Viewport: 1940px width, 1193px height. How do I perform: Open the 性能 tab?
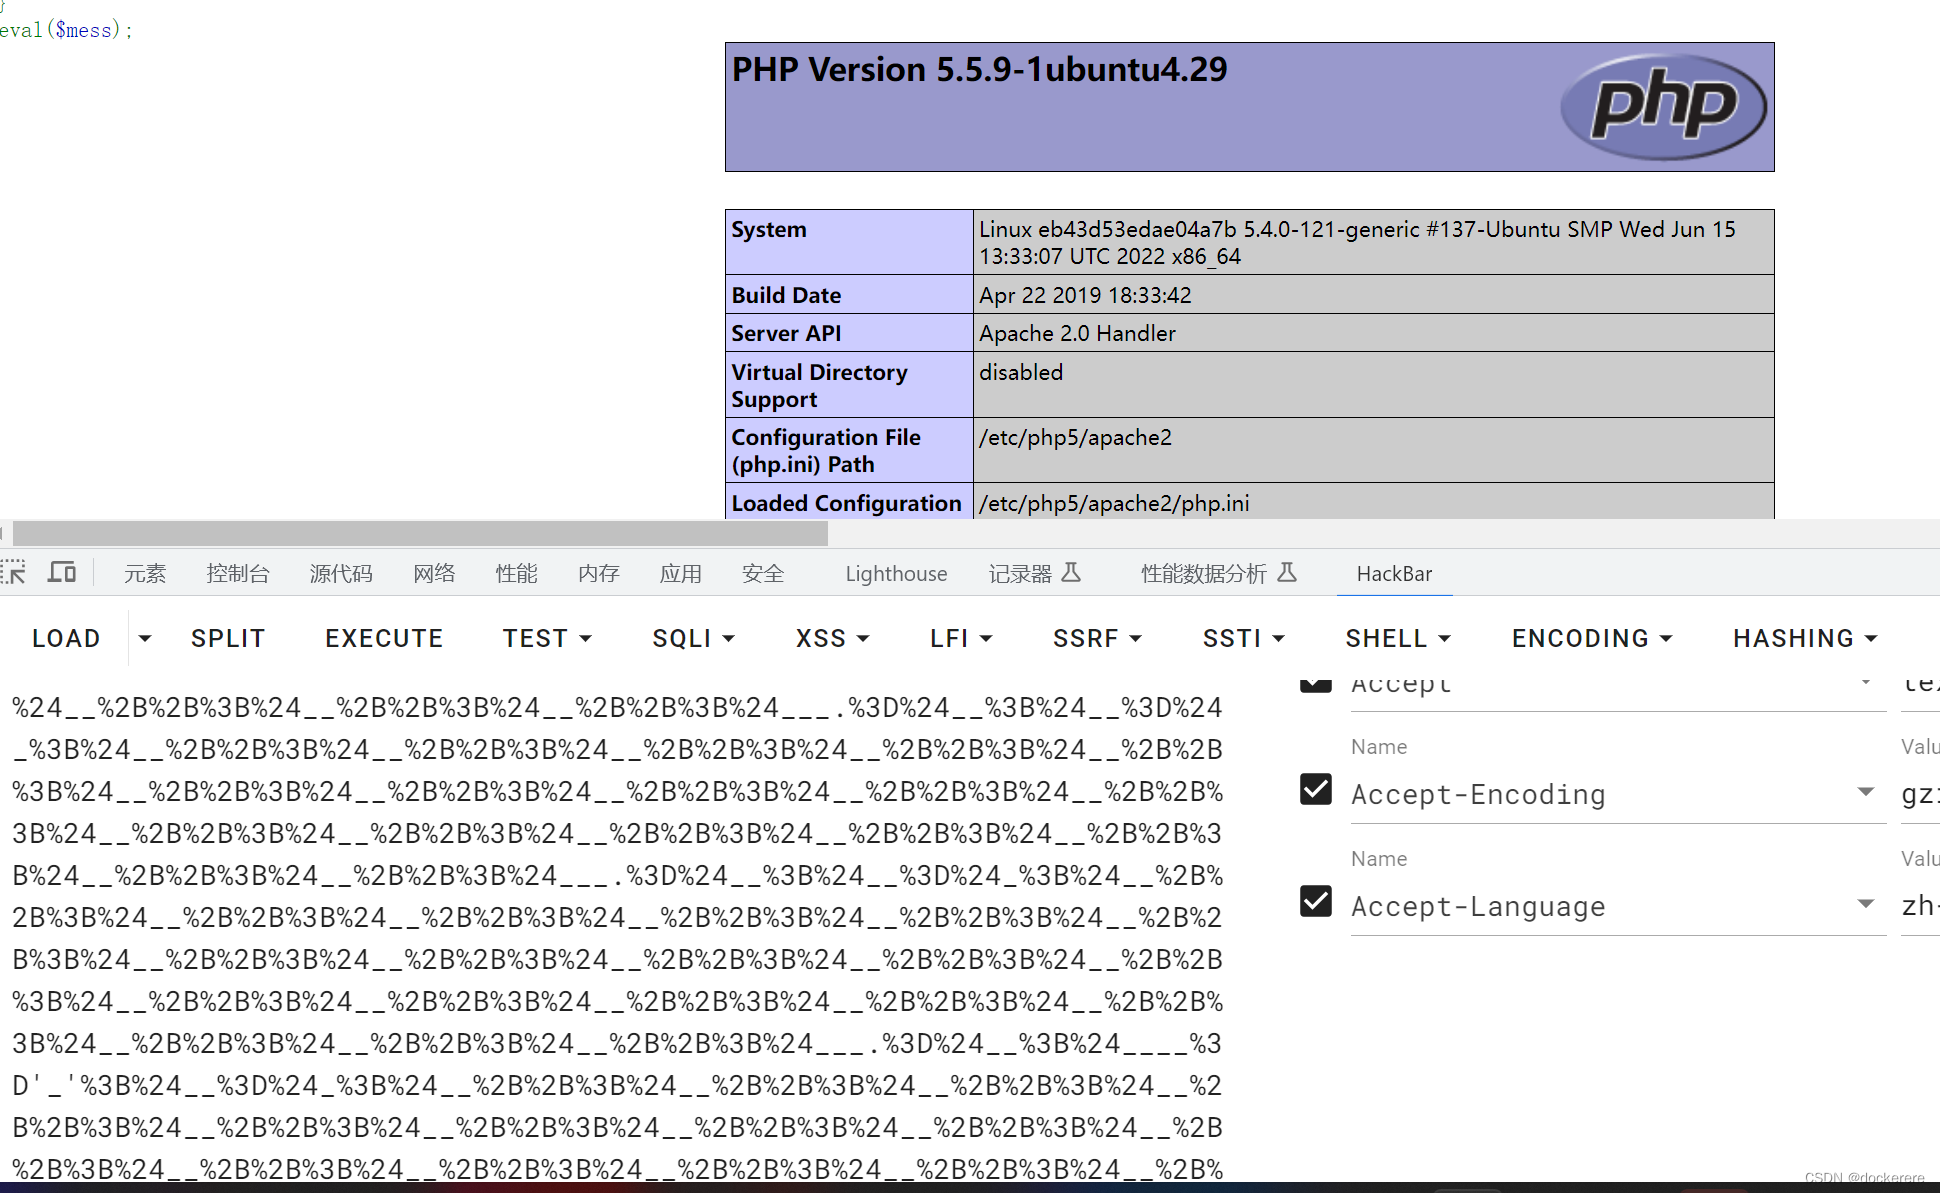pyautogui.click(x=517, y=573)
